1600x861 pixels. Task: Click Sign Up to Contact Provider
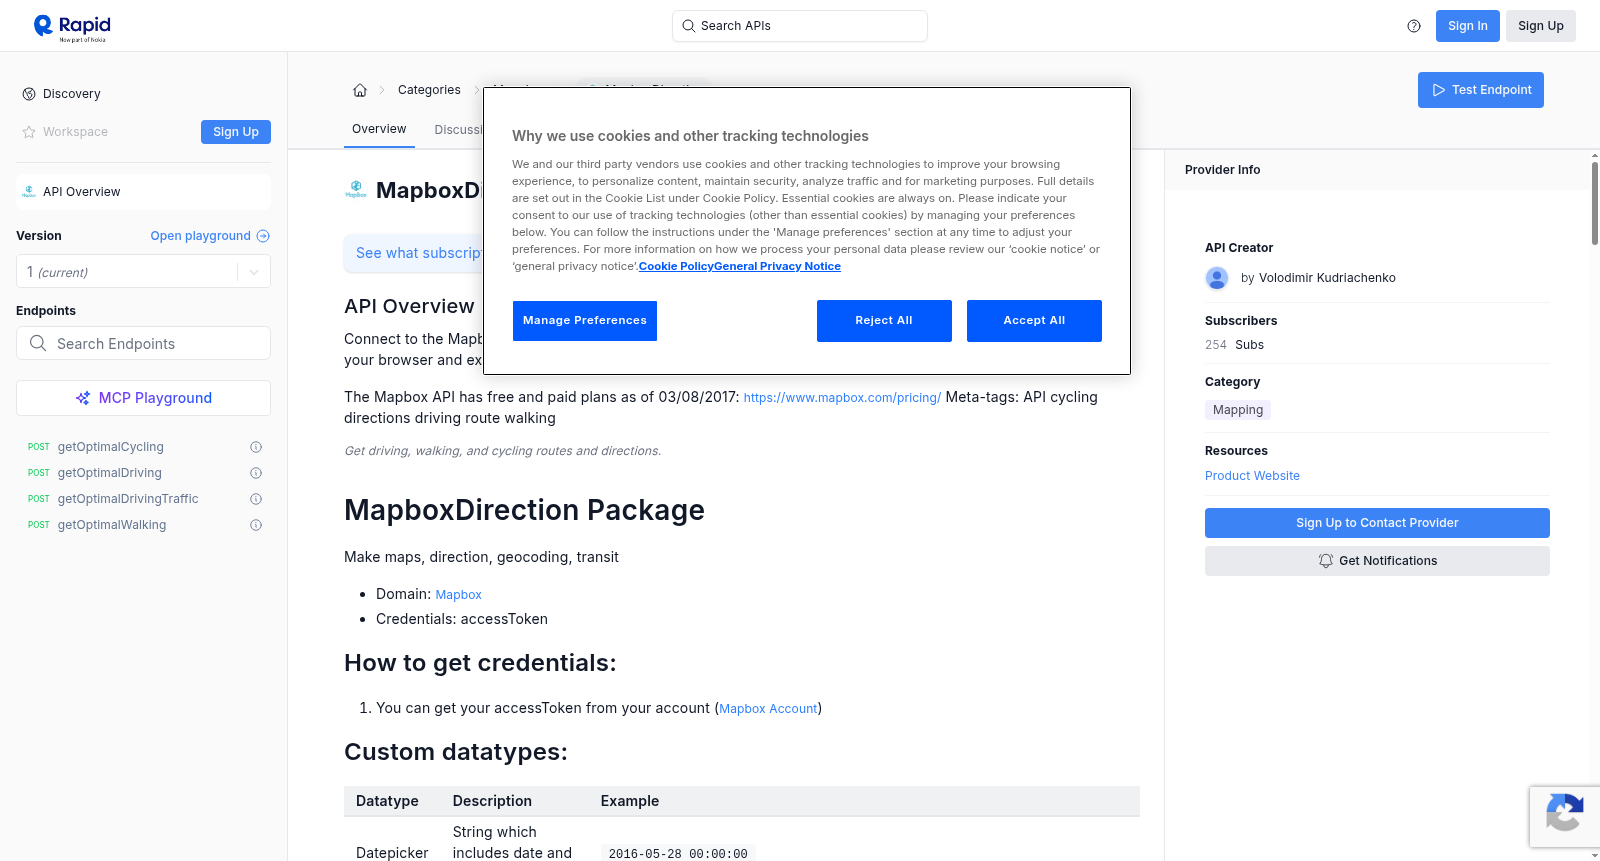pos(1377,523)
